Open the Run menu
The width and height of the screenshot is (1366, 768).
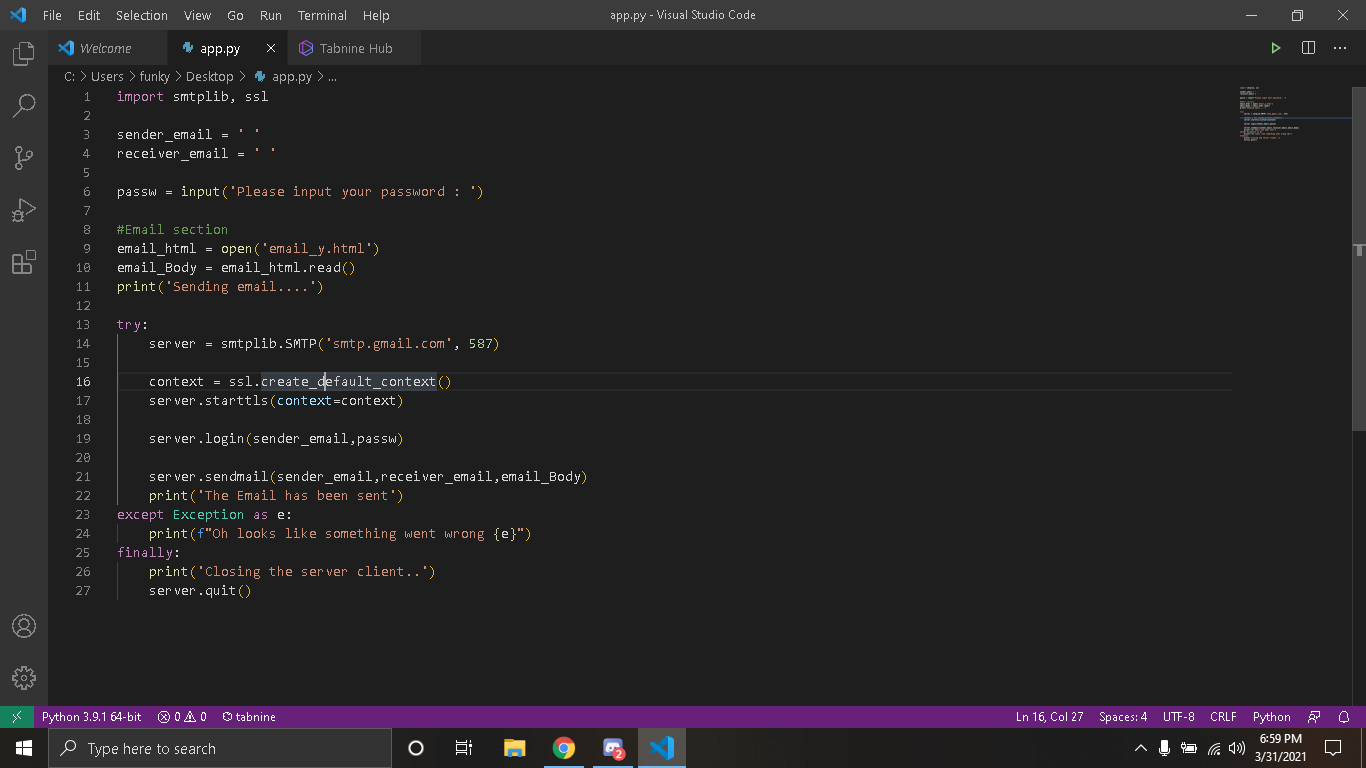(x=270, y=15)
